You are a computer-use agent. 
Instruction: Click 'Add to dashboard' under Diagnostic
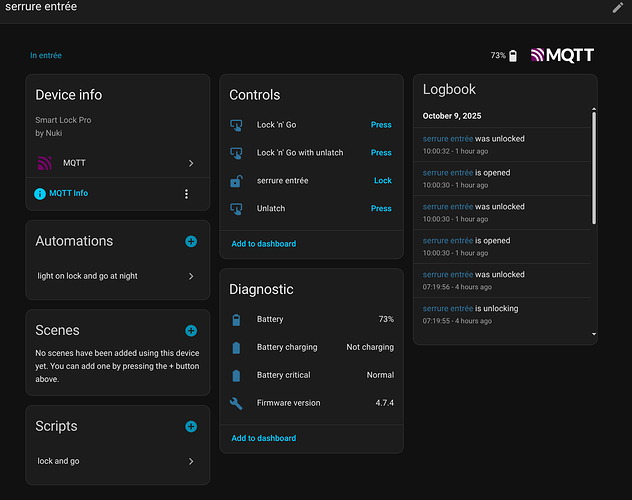point(263,438)
